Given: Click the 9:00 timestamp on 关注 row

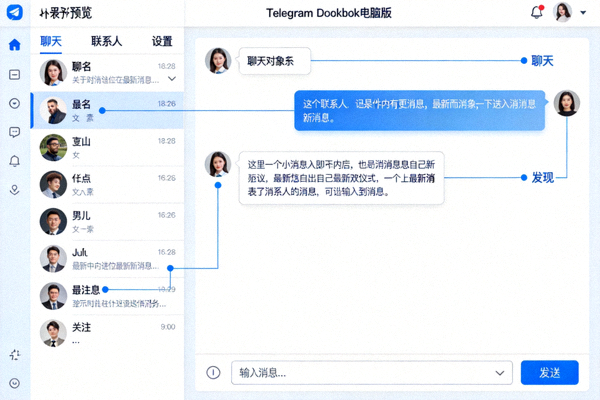Looking at the screenshot, I should pos(168,327).
